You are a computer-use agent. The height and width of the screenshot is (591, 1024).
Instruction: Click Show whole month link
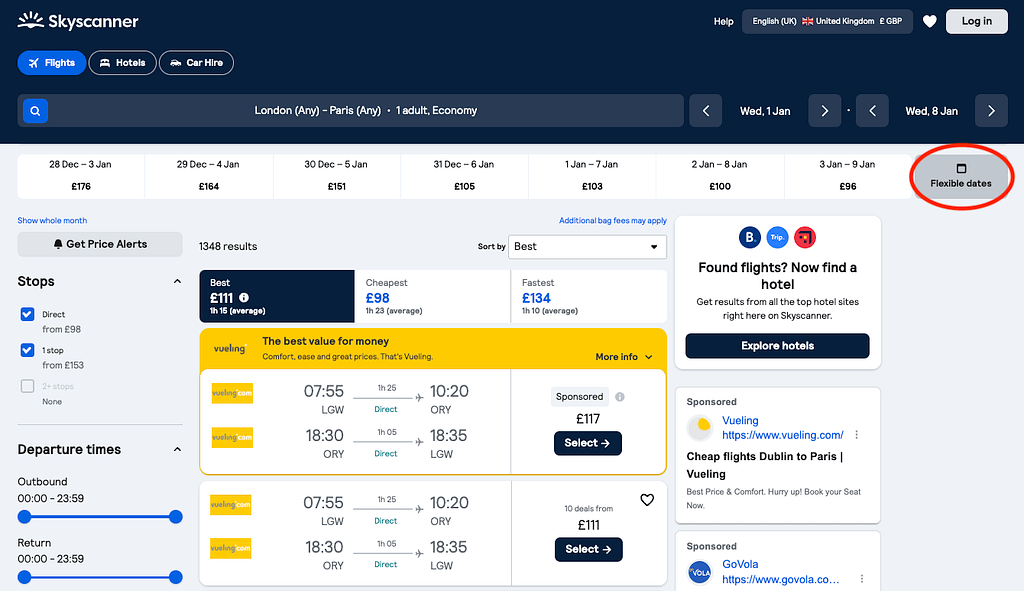[52, 221]
